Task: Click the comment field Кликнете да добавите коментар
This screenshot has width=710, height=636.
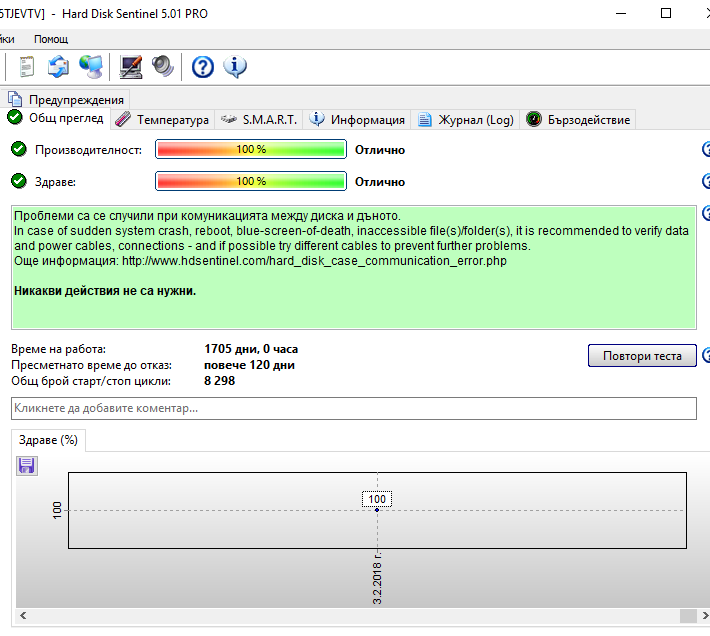Action: (x=354, y=408)
